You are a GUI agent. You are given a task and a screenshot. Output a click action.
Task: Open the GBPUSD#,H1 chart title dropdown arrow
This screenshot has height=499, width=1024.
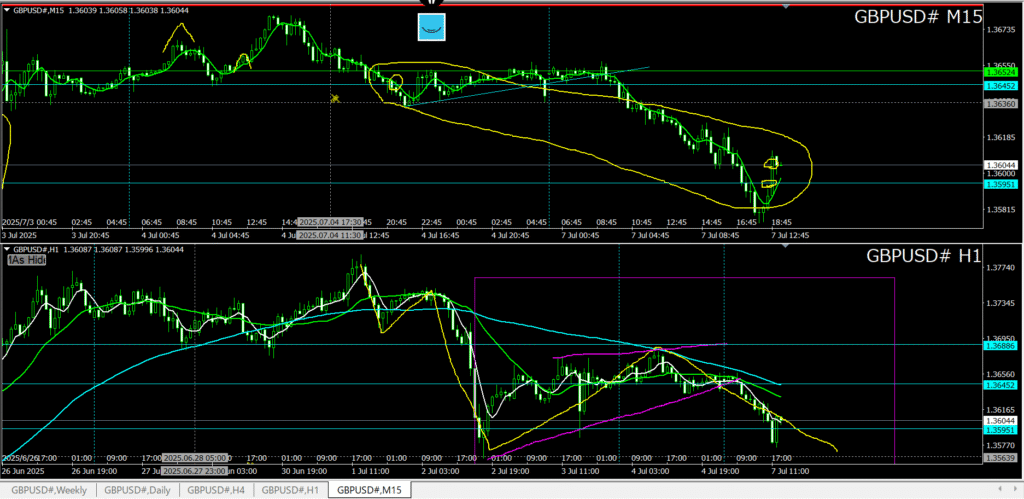9,249
